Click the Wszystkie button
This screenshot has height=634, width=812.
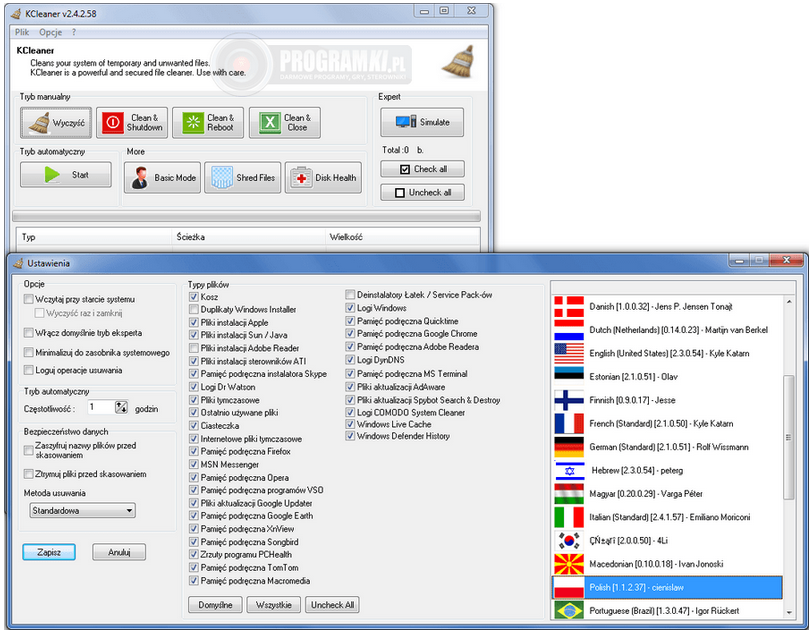[274, 605]
